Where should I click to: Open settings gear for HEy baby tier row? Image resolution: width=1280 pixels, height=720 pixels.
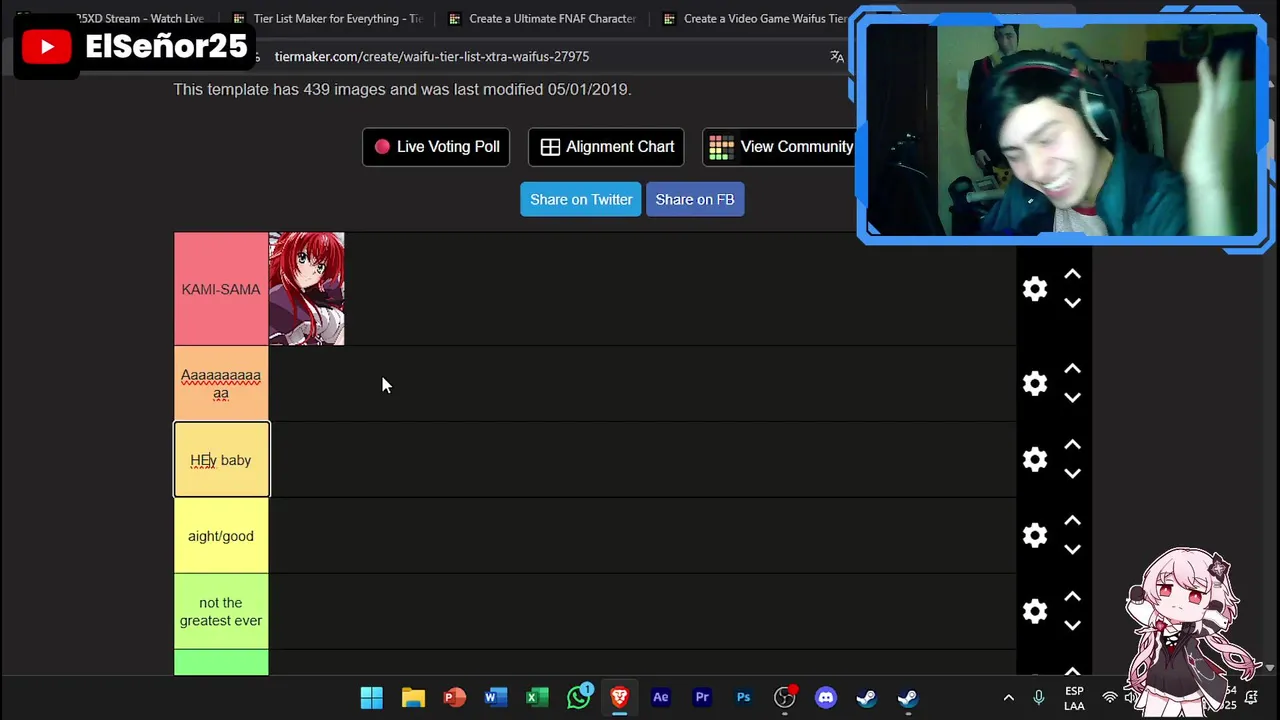click(x=1035, y=460)
